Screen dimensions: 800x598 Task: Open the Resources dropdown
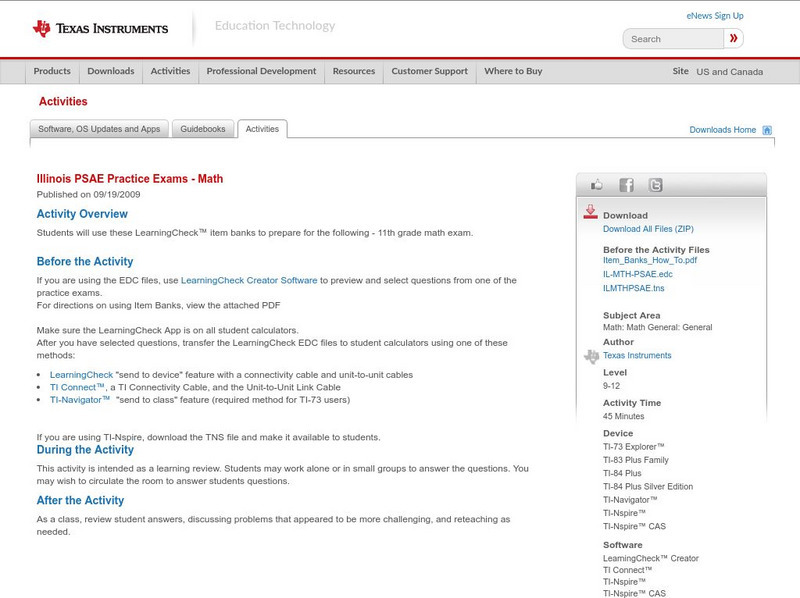point(354,71)
